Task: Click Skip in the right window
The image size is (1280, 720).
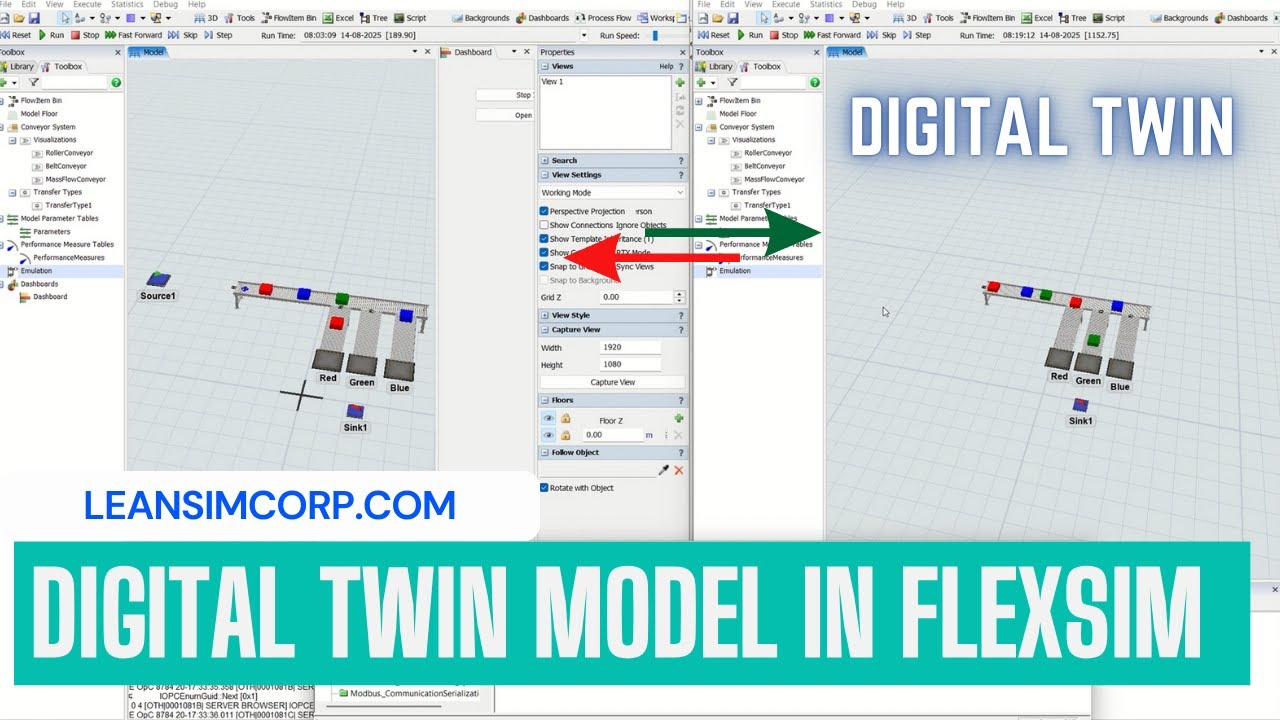Action: 882,35
